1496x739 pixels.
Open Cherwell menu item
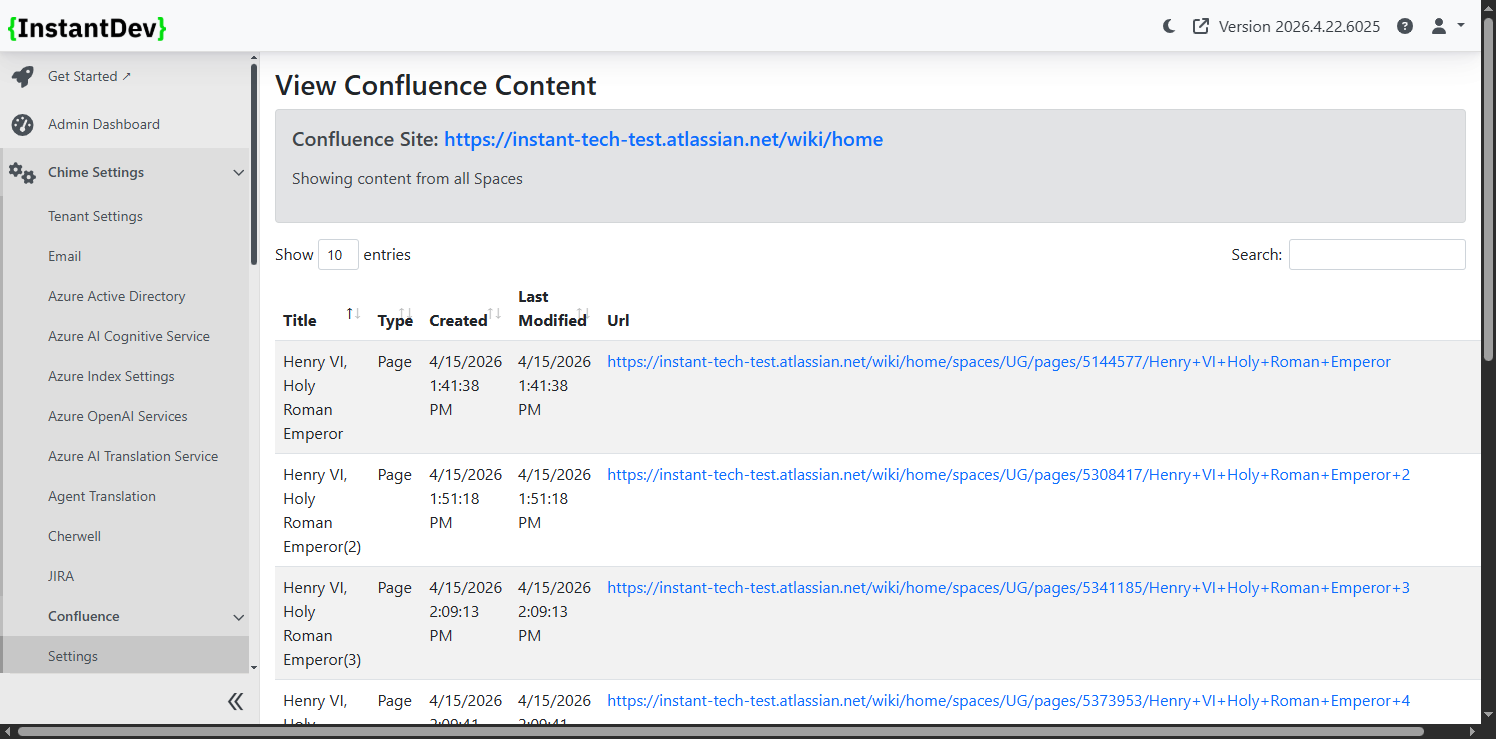(x=74, y=536)
